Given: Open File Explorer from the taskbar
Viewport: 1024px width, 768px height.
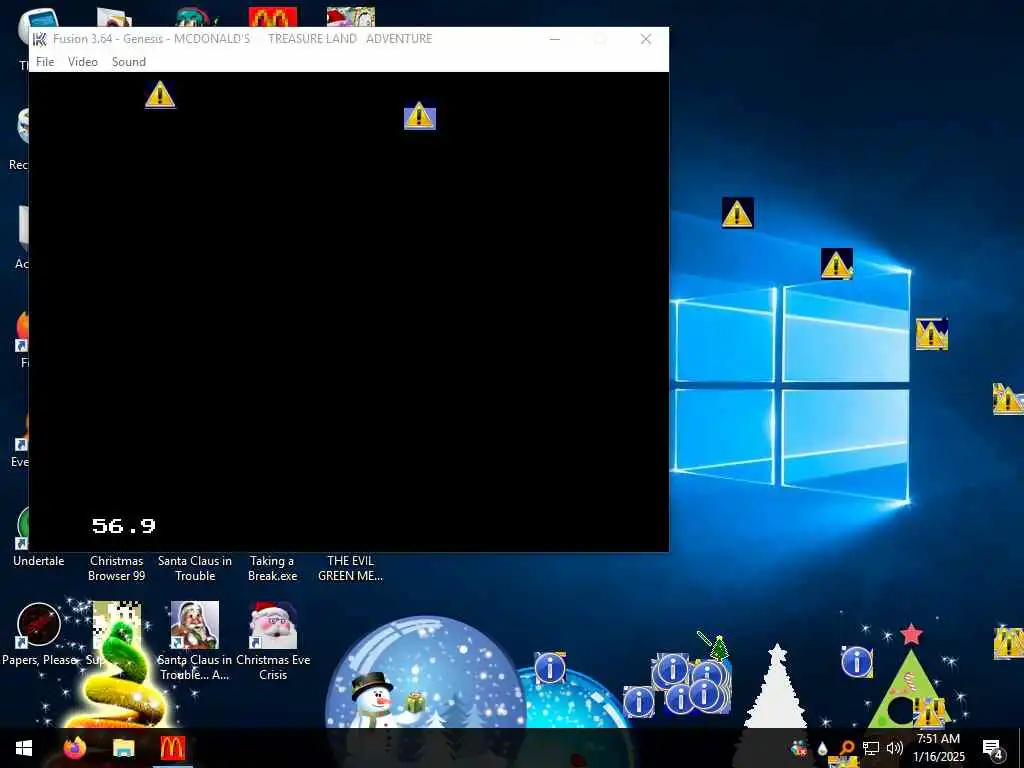Looking at the screenshot, I should 123,748.
